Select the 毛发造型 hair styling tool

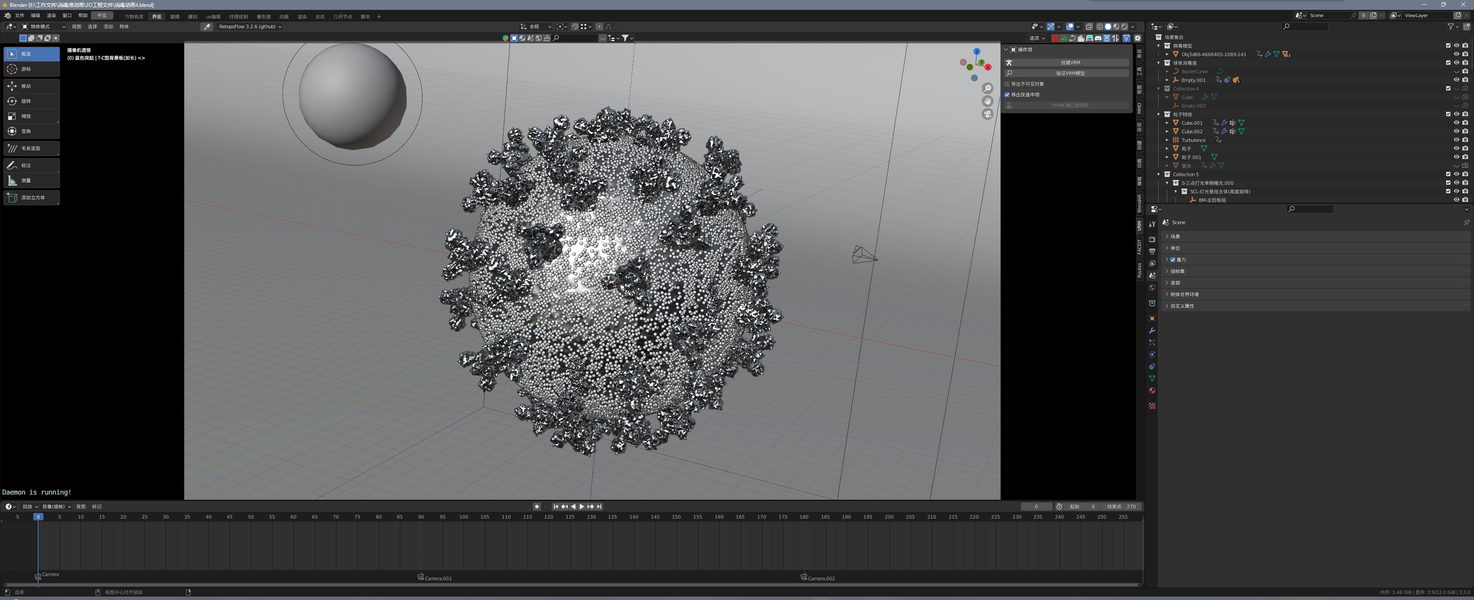[x=32, y=148]
